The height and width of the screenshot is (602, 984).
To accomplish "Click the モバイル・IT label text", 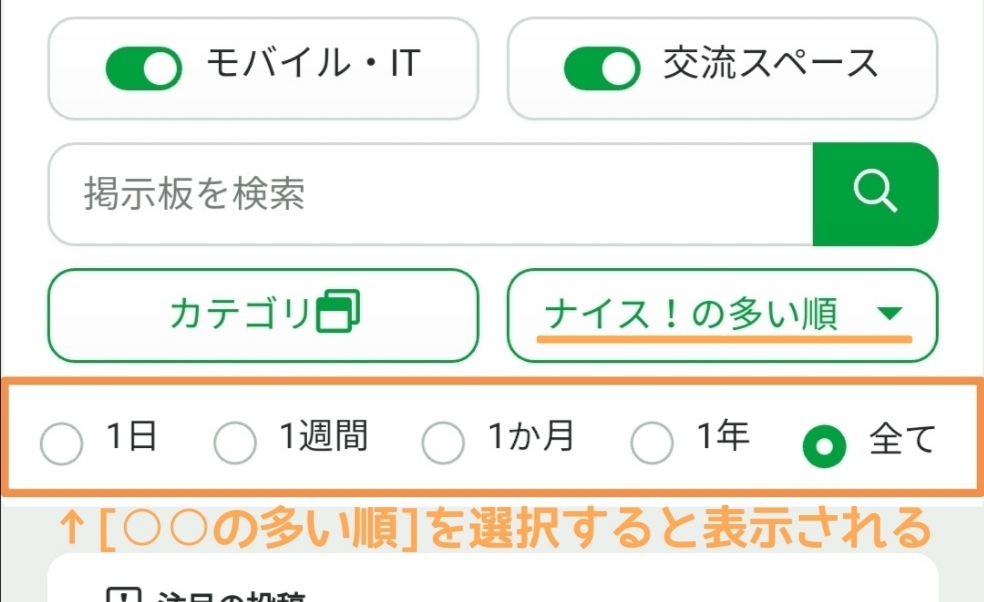I will [312, 65].
